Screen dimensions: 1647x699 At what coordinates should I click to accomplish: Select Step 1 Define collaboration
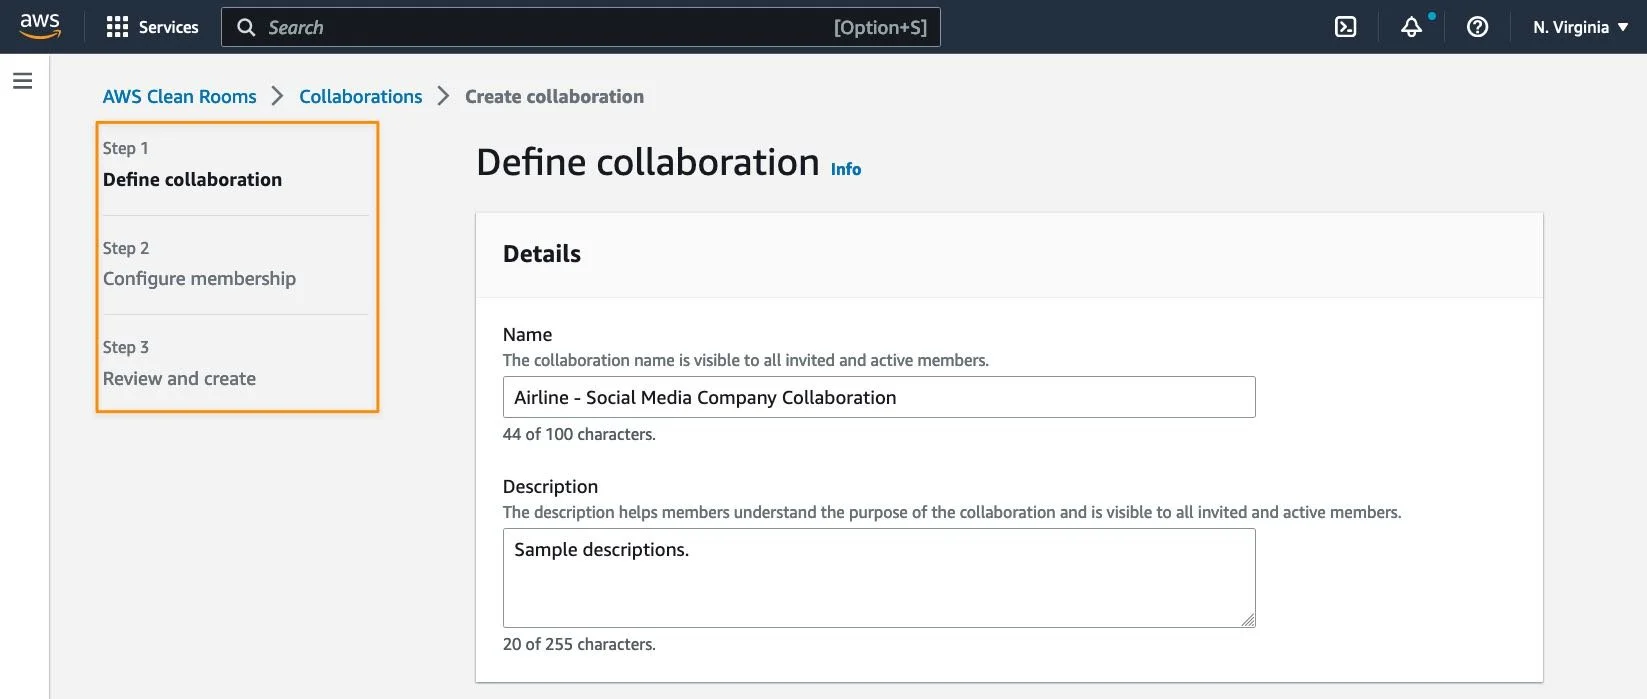coord(192,179)
